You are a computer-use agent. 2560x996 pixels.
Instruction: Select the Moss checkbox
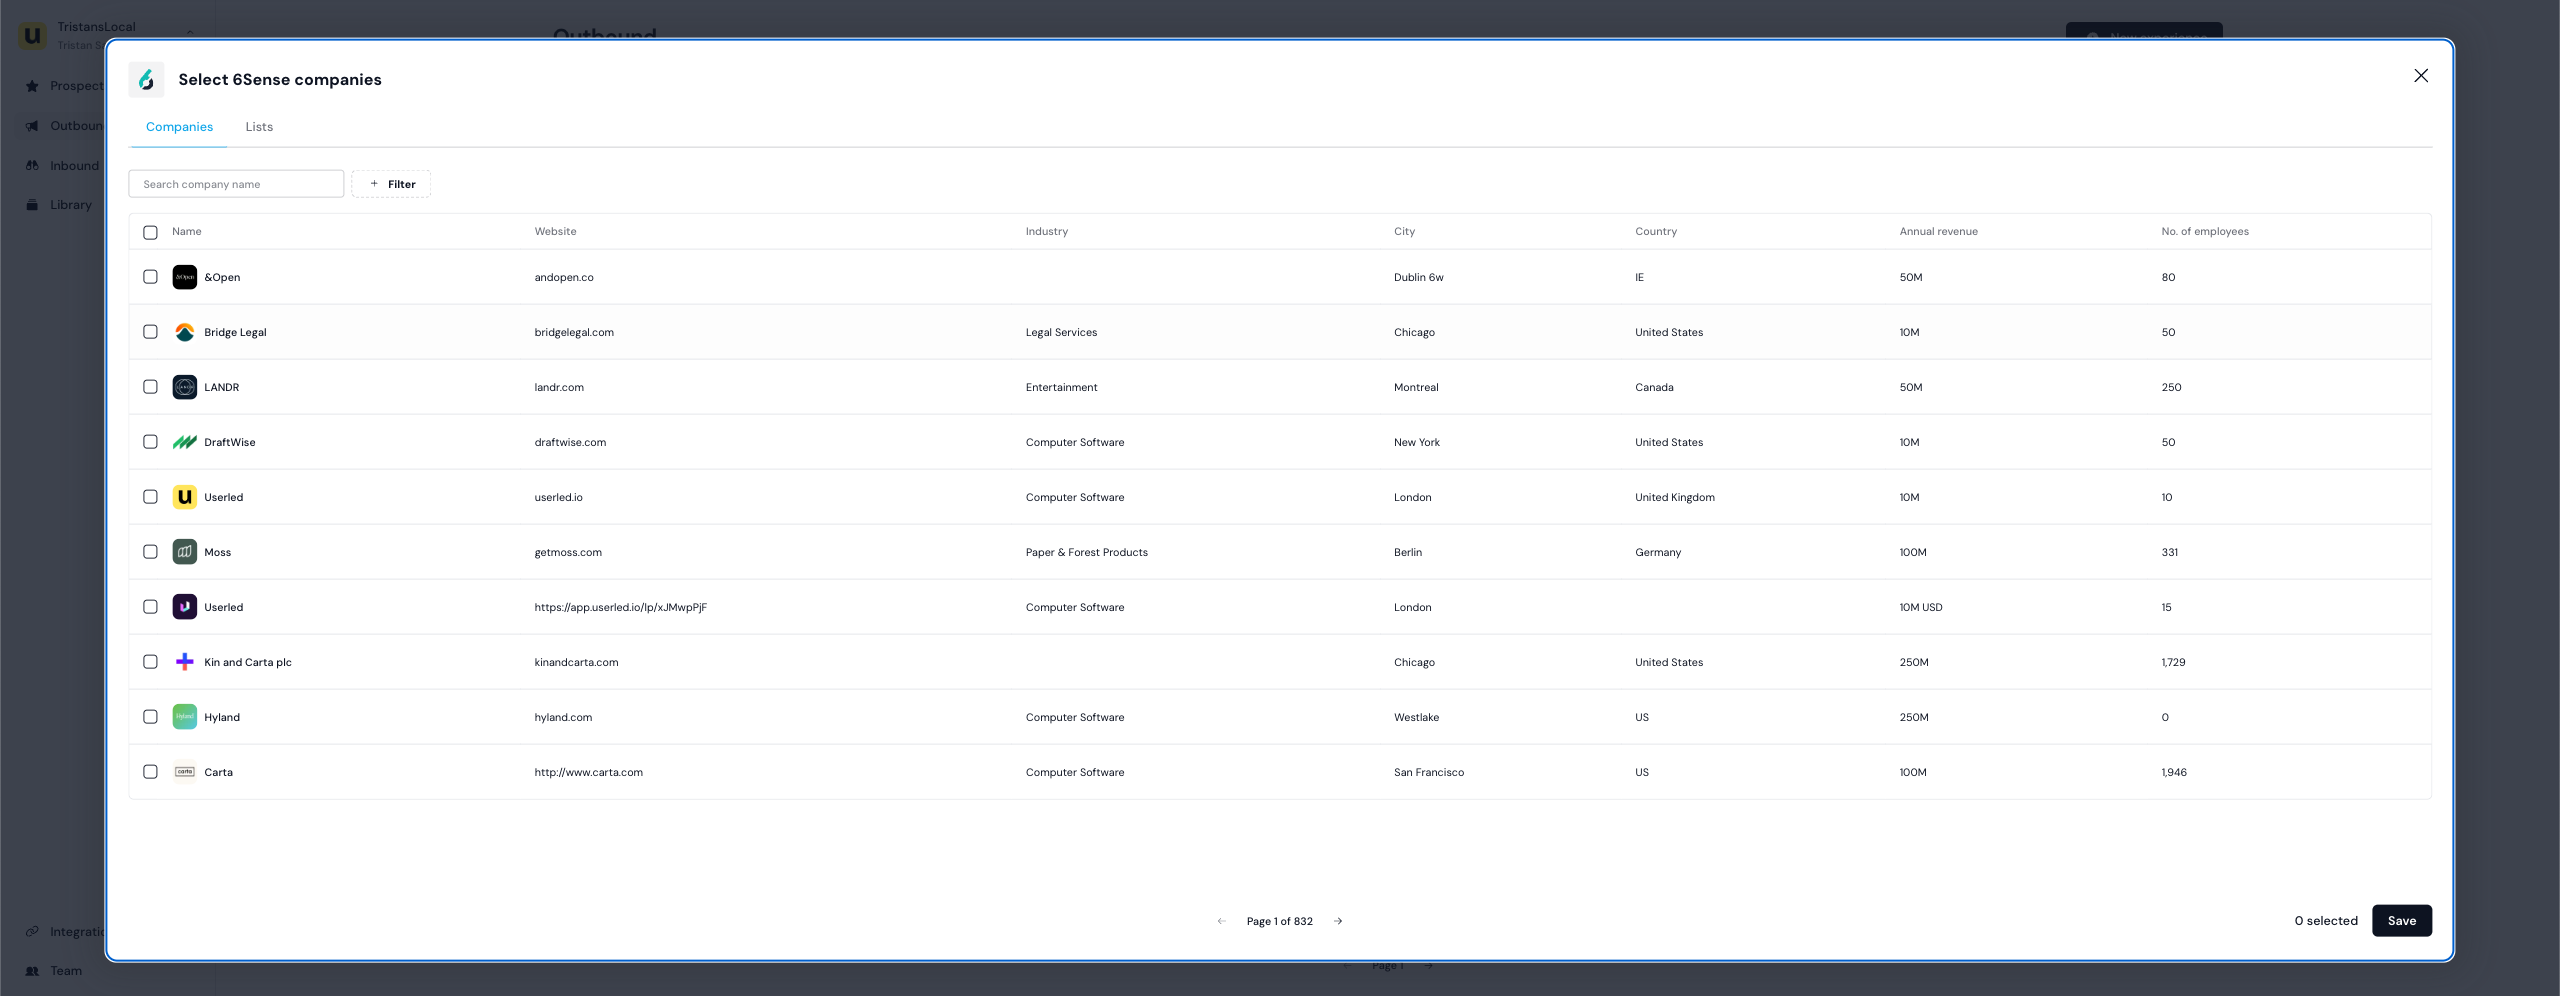click(x=150, y=552)
